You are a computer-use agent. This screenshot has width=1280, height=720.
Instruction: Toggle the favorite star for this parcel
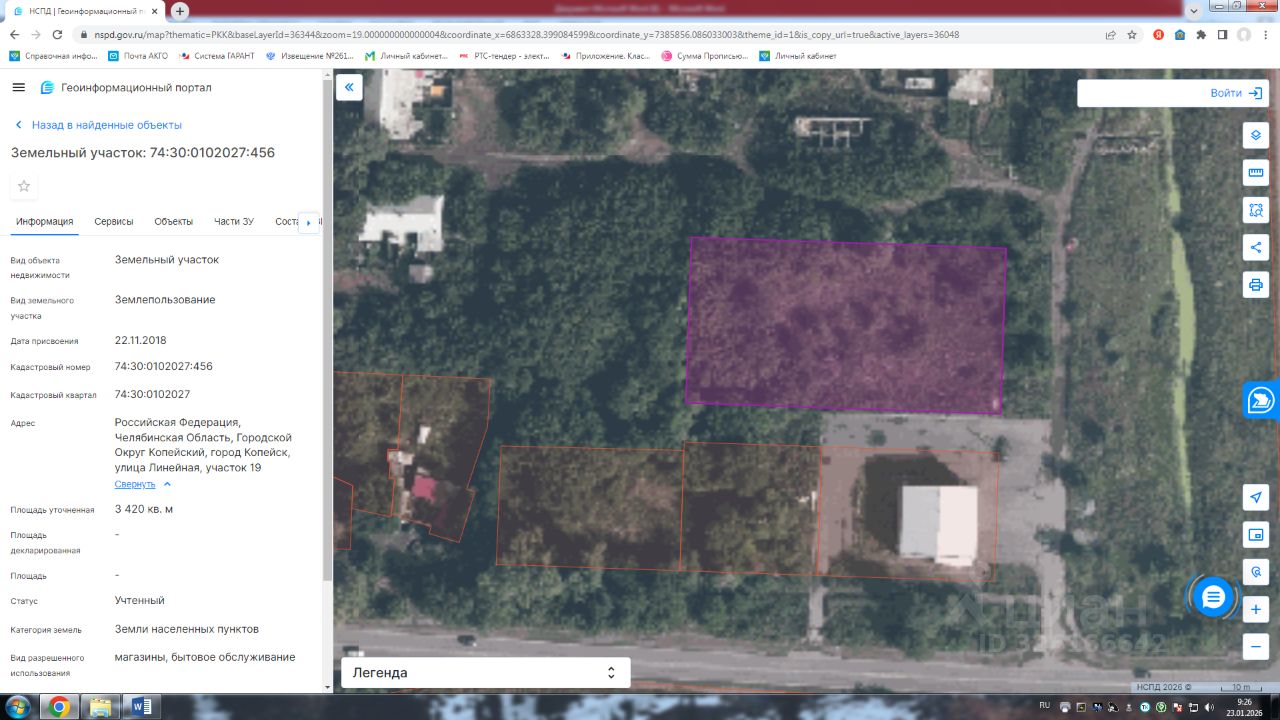(24, 186)
